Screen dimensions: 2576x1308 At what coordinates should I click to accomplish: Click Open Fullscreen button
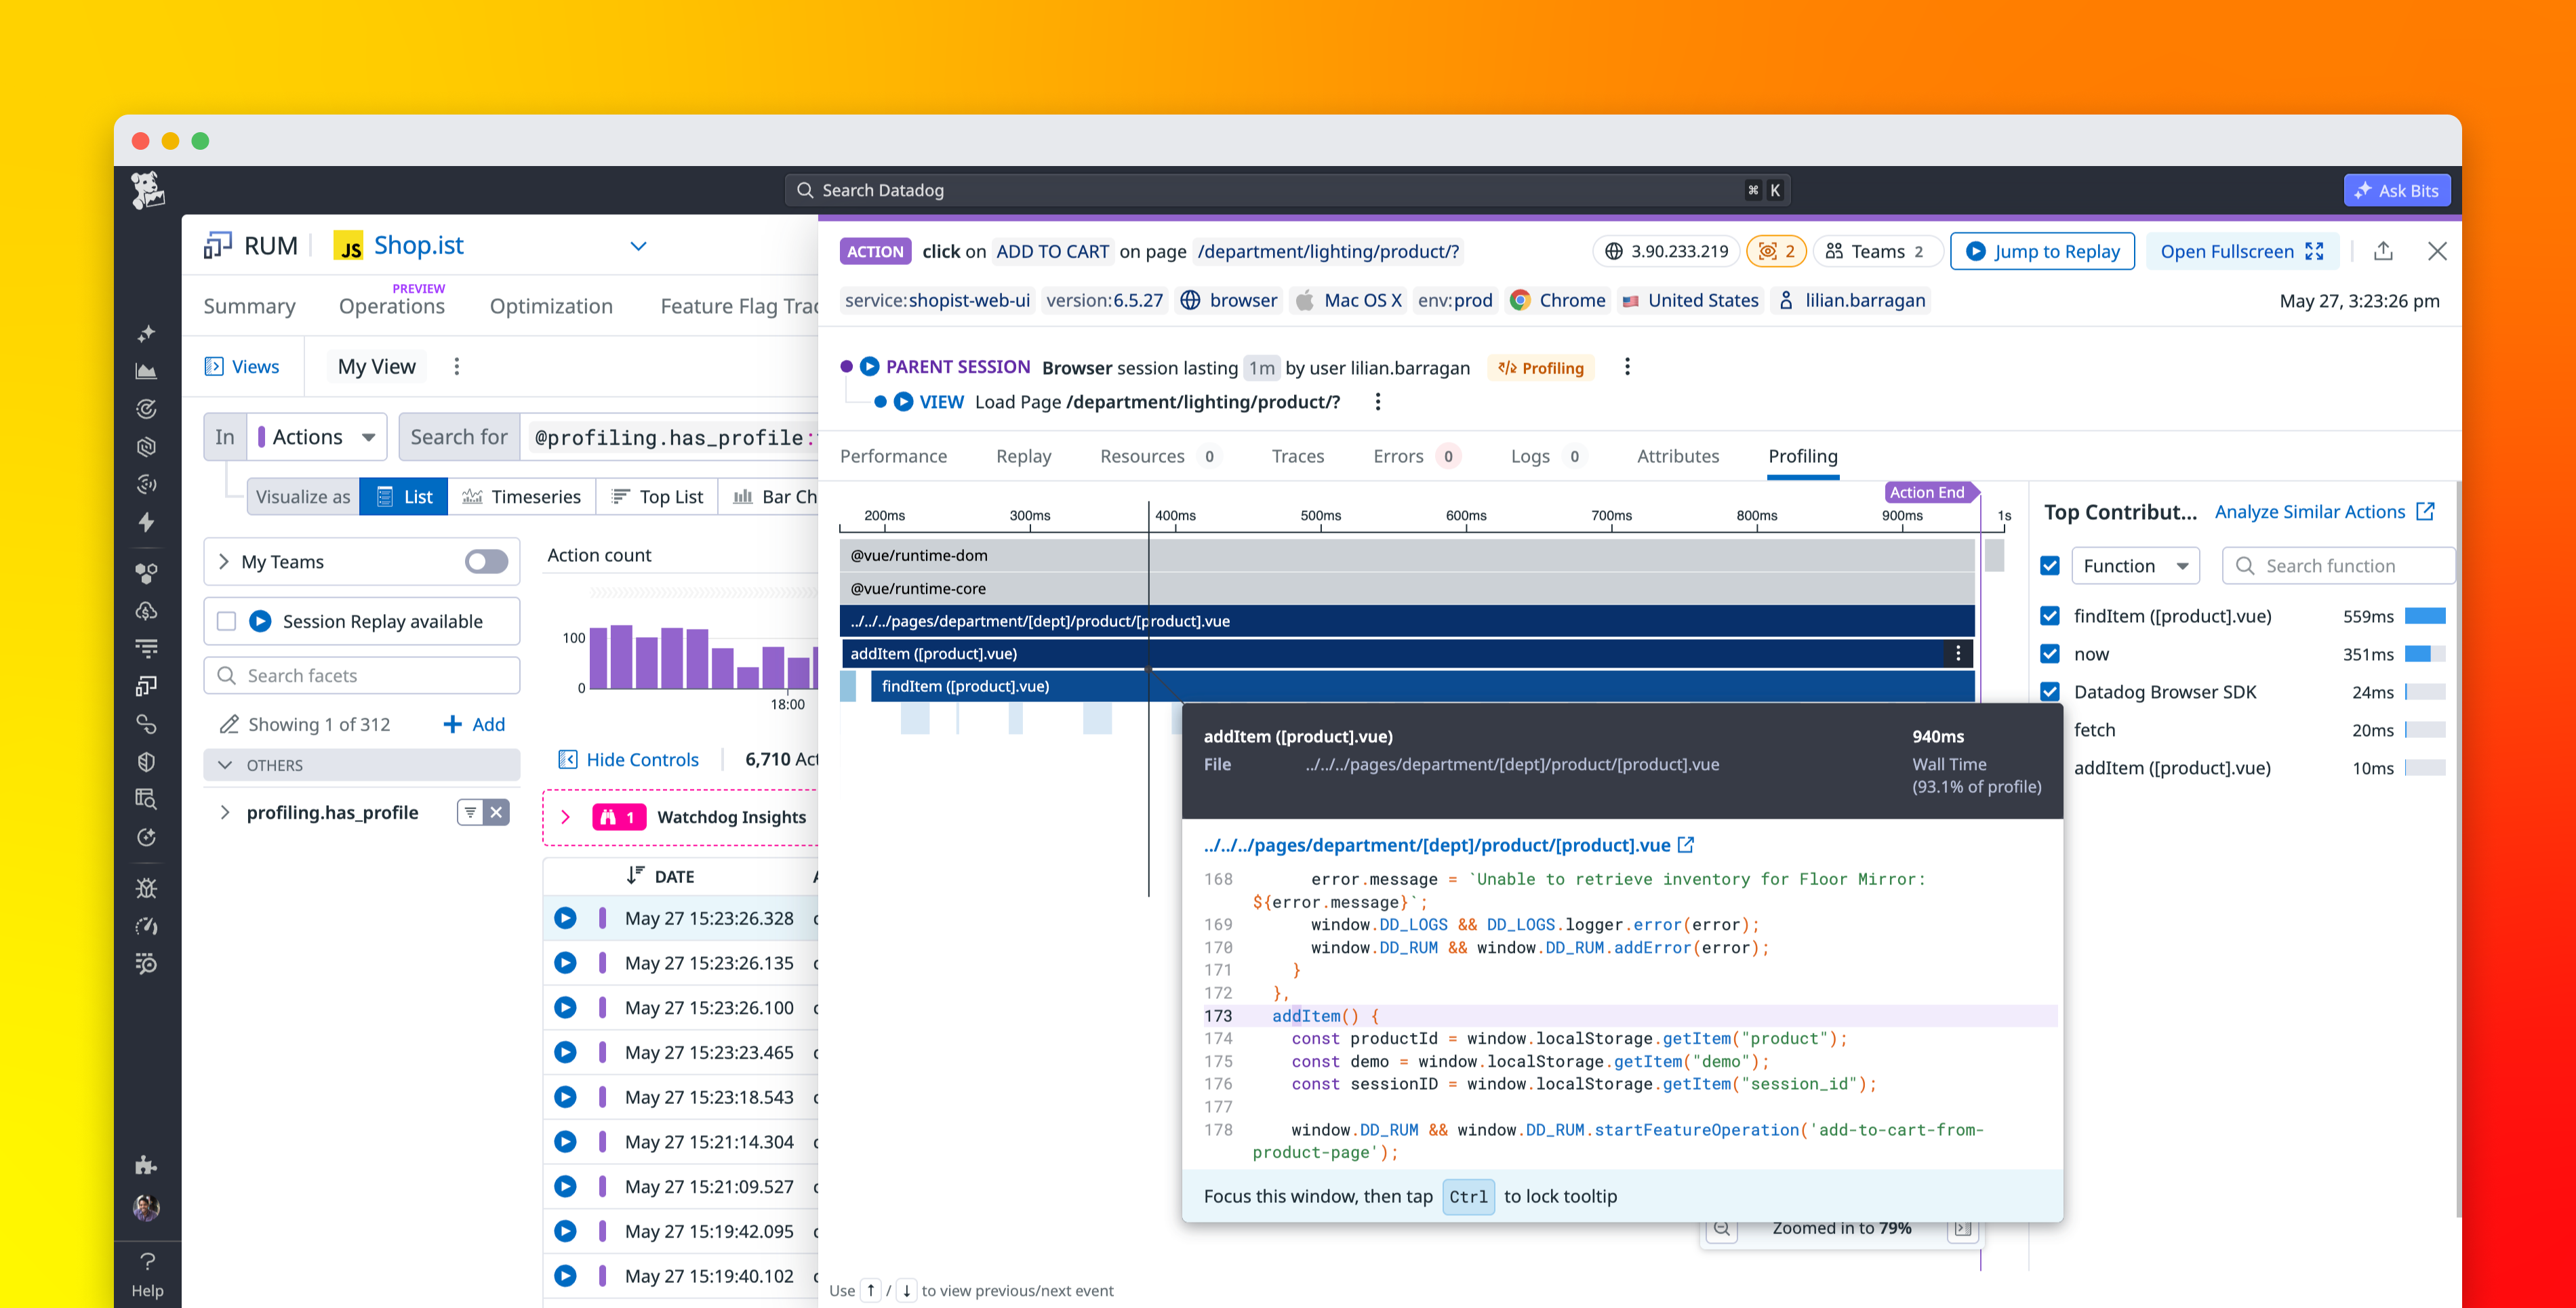point(2242,251)
